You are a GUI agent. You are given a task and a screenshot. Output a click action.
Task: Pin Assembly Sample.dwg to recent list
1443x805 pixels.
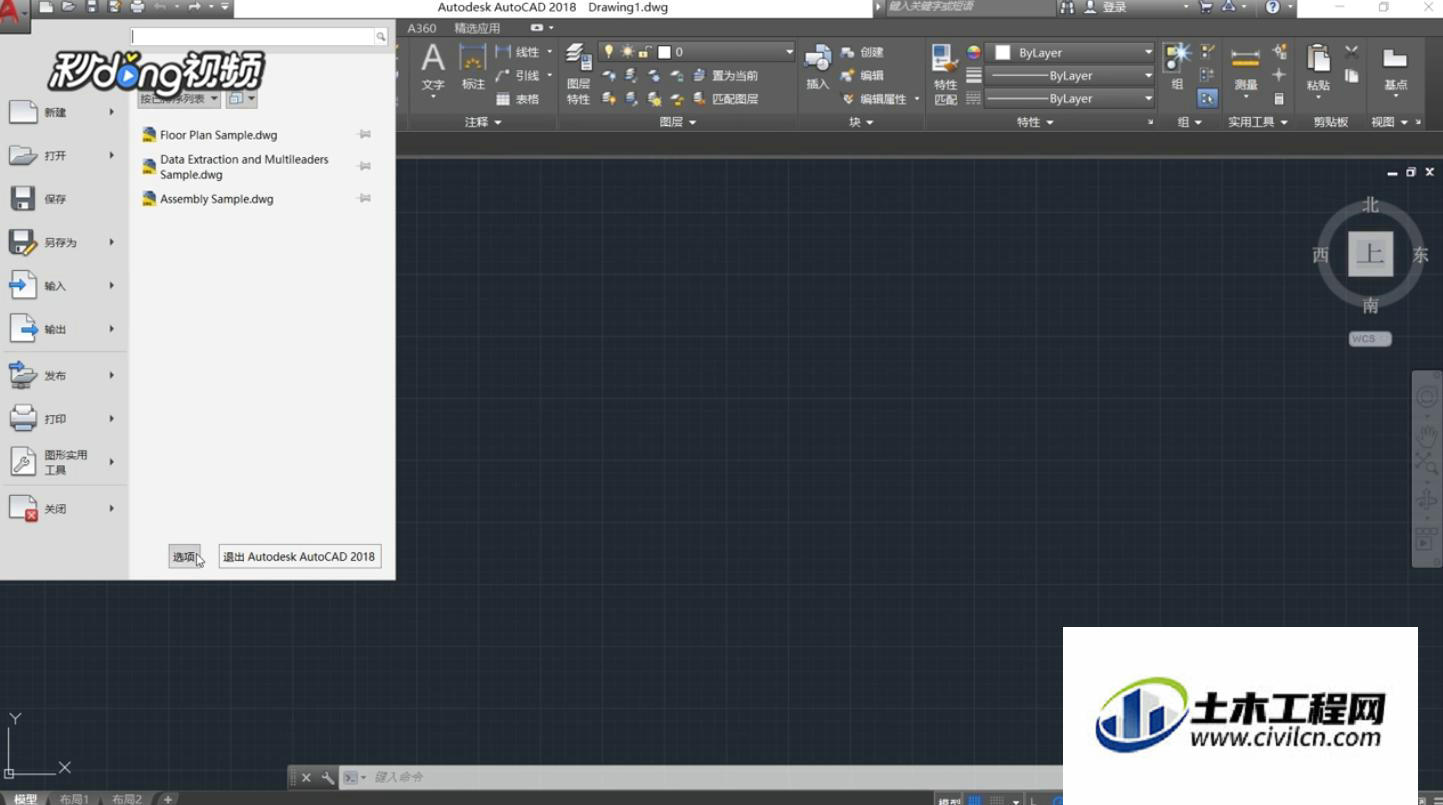point(365,198)
